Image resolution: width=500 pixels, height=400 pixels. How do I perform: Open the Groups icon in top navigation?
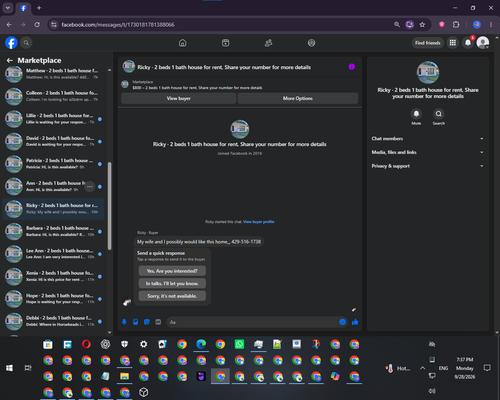(311, 43)
